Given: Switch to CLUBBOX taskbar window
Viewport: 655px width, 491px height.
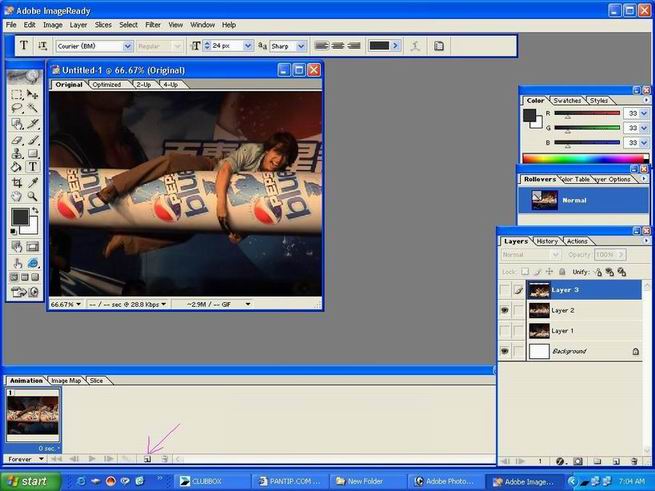Looking at the screenshot, I should (212, 481).
